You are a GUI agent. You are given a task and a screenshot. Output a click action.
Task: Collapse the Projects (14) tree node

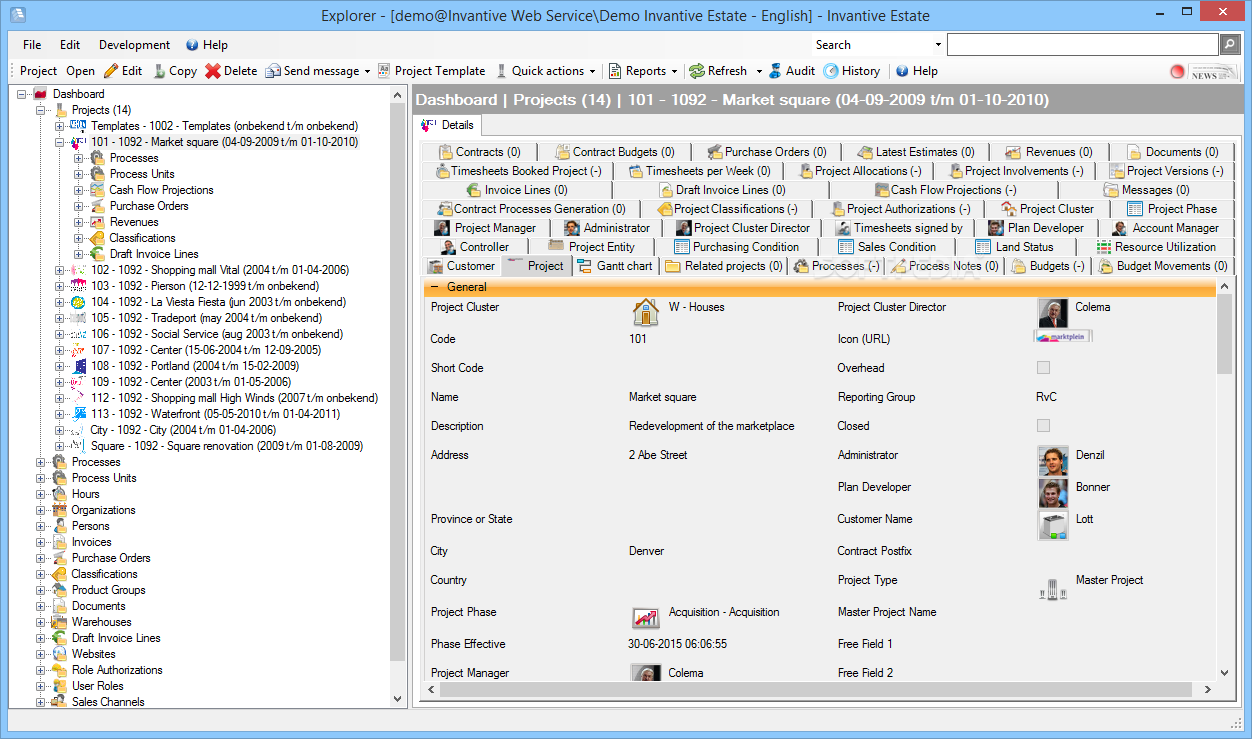41,110
